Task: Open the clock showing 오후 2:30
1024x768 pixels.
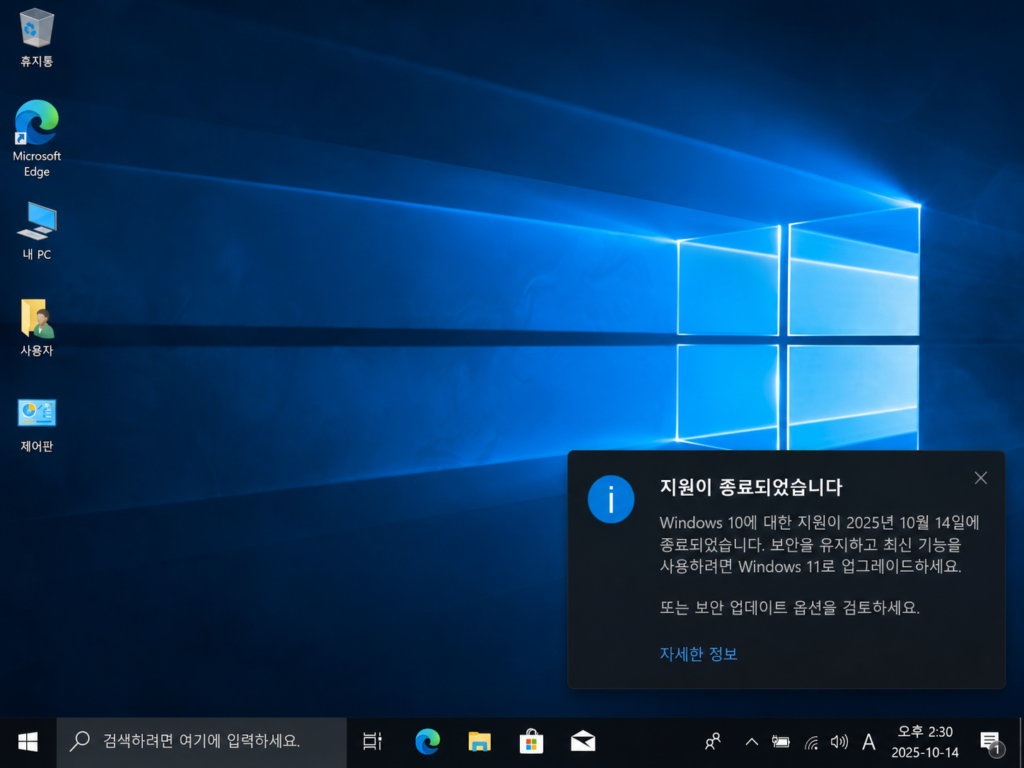Action: pos(925,742)
